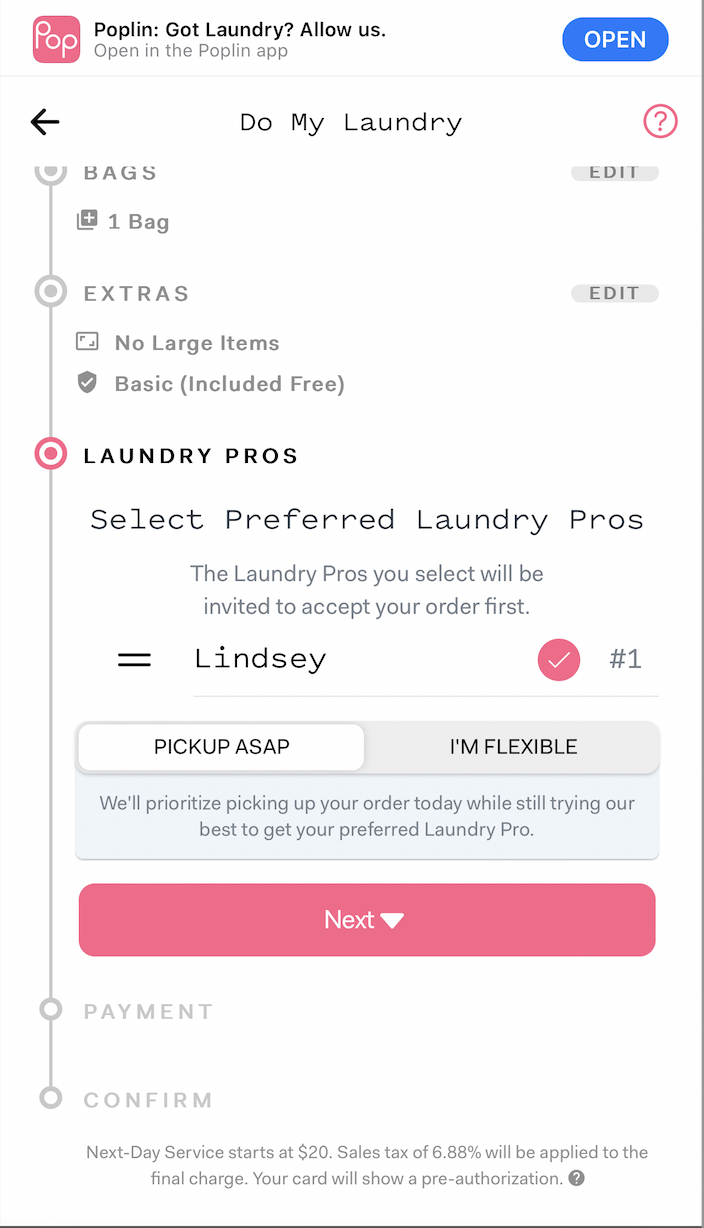
Task: Click the bag icon next to 1 Bag
Action: 88,220
